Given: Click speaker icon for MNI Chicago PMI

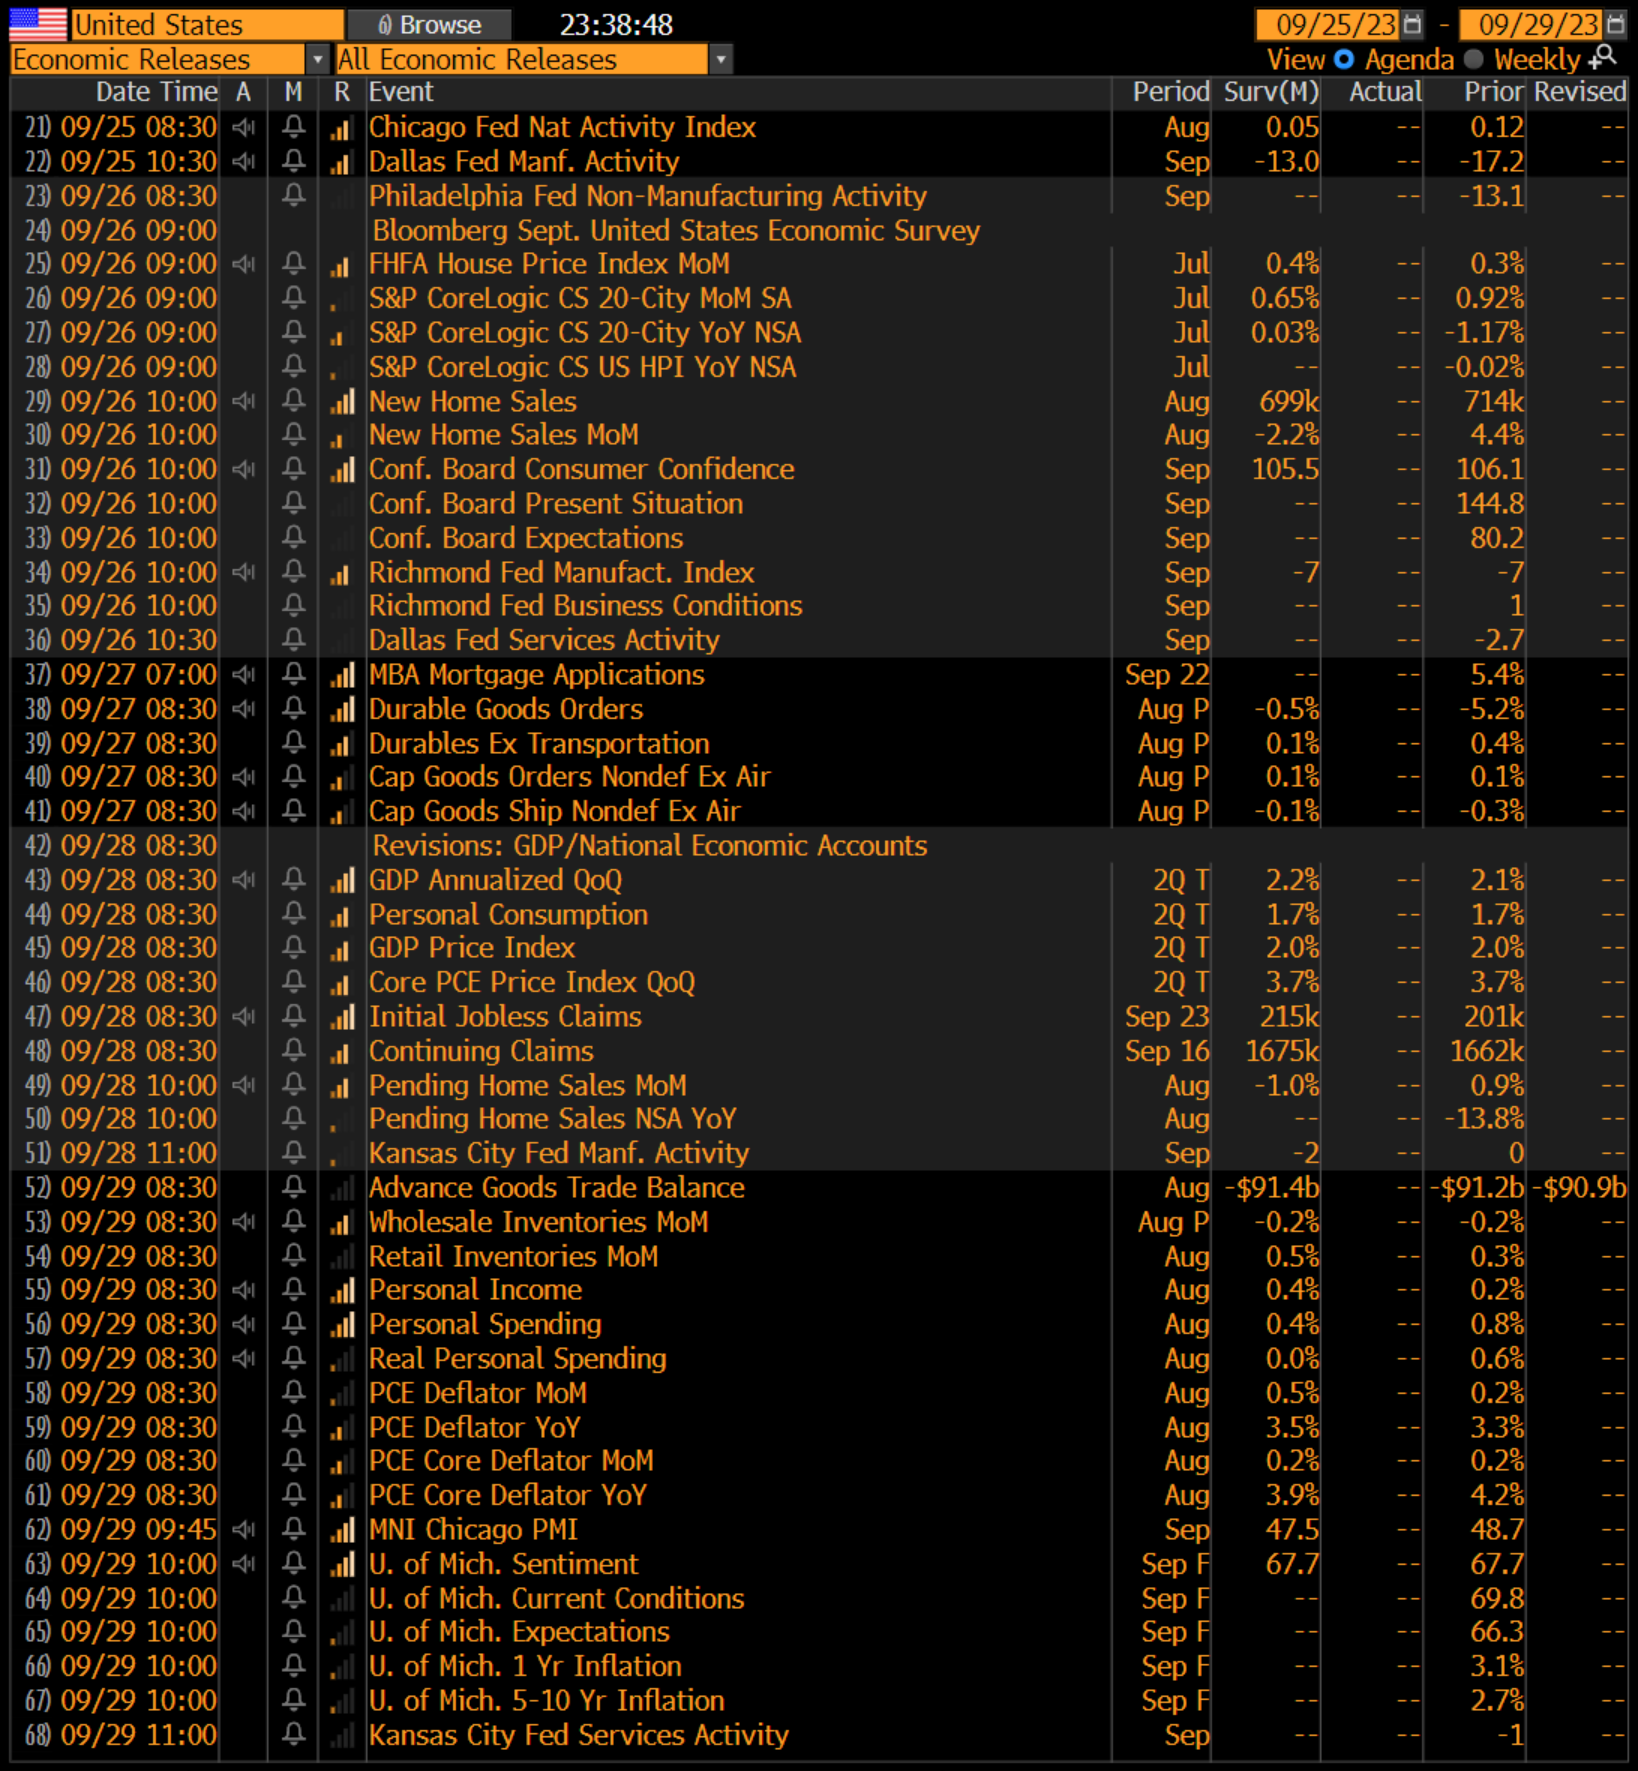Looking at the screenshot, I should [243, 1529].
